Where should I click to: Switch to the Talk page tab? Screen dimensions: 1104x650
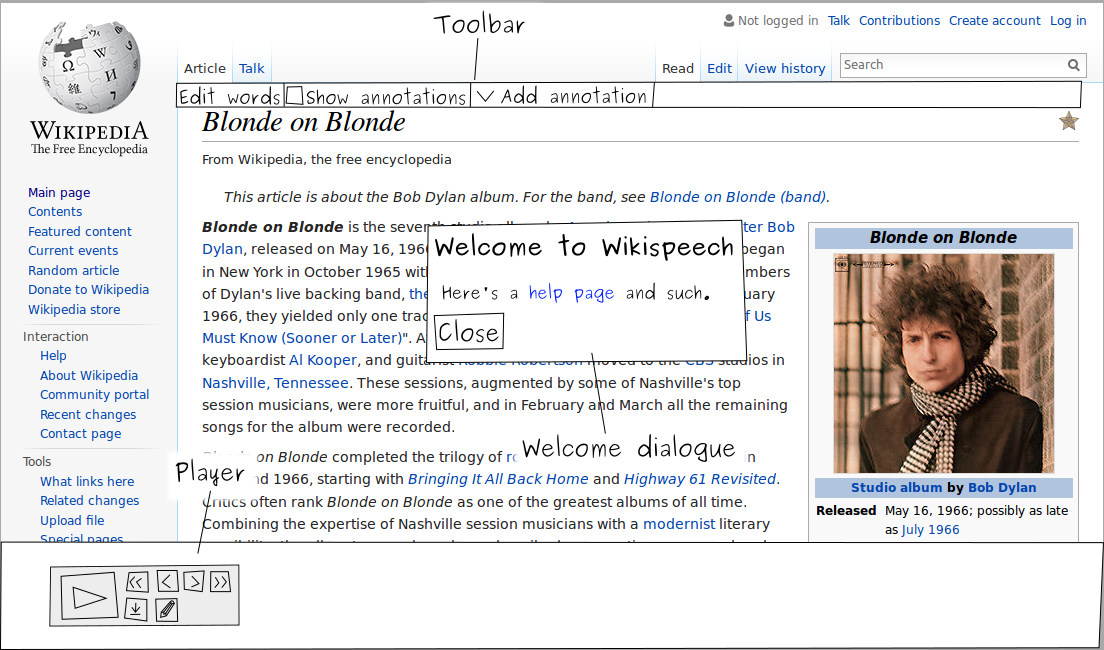point(251,68)
